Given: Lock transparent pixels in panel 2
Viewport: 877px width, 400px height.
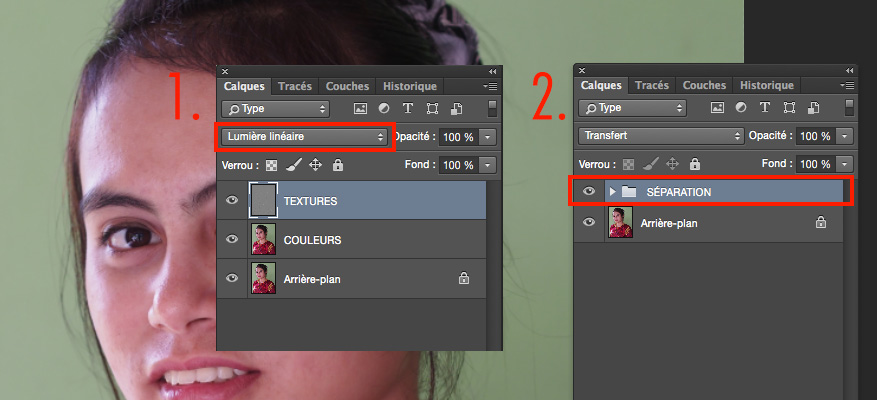Looking at the screenshot, I should (x=628, y=164).
